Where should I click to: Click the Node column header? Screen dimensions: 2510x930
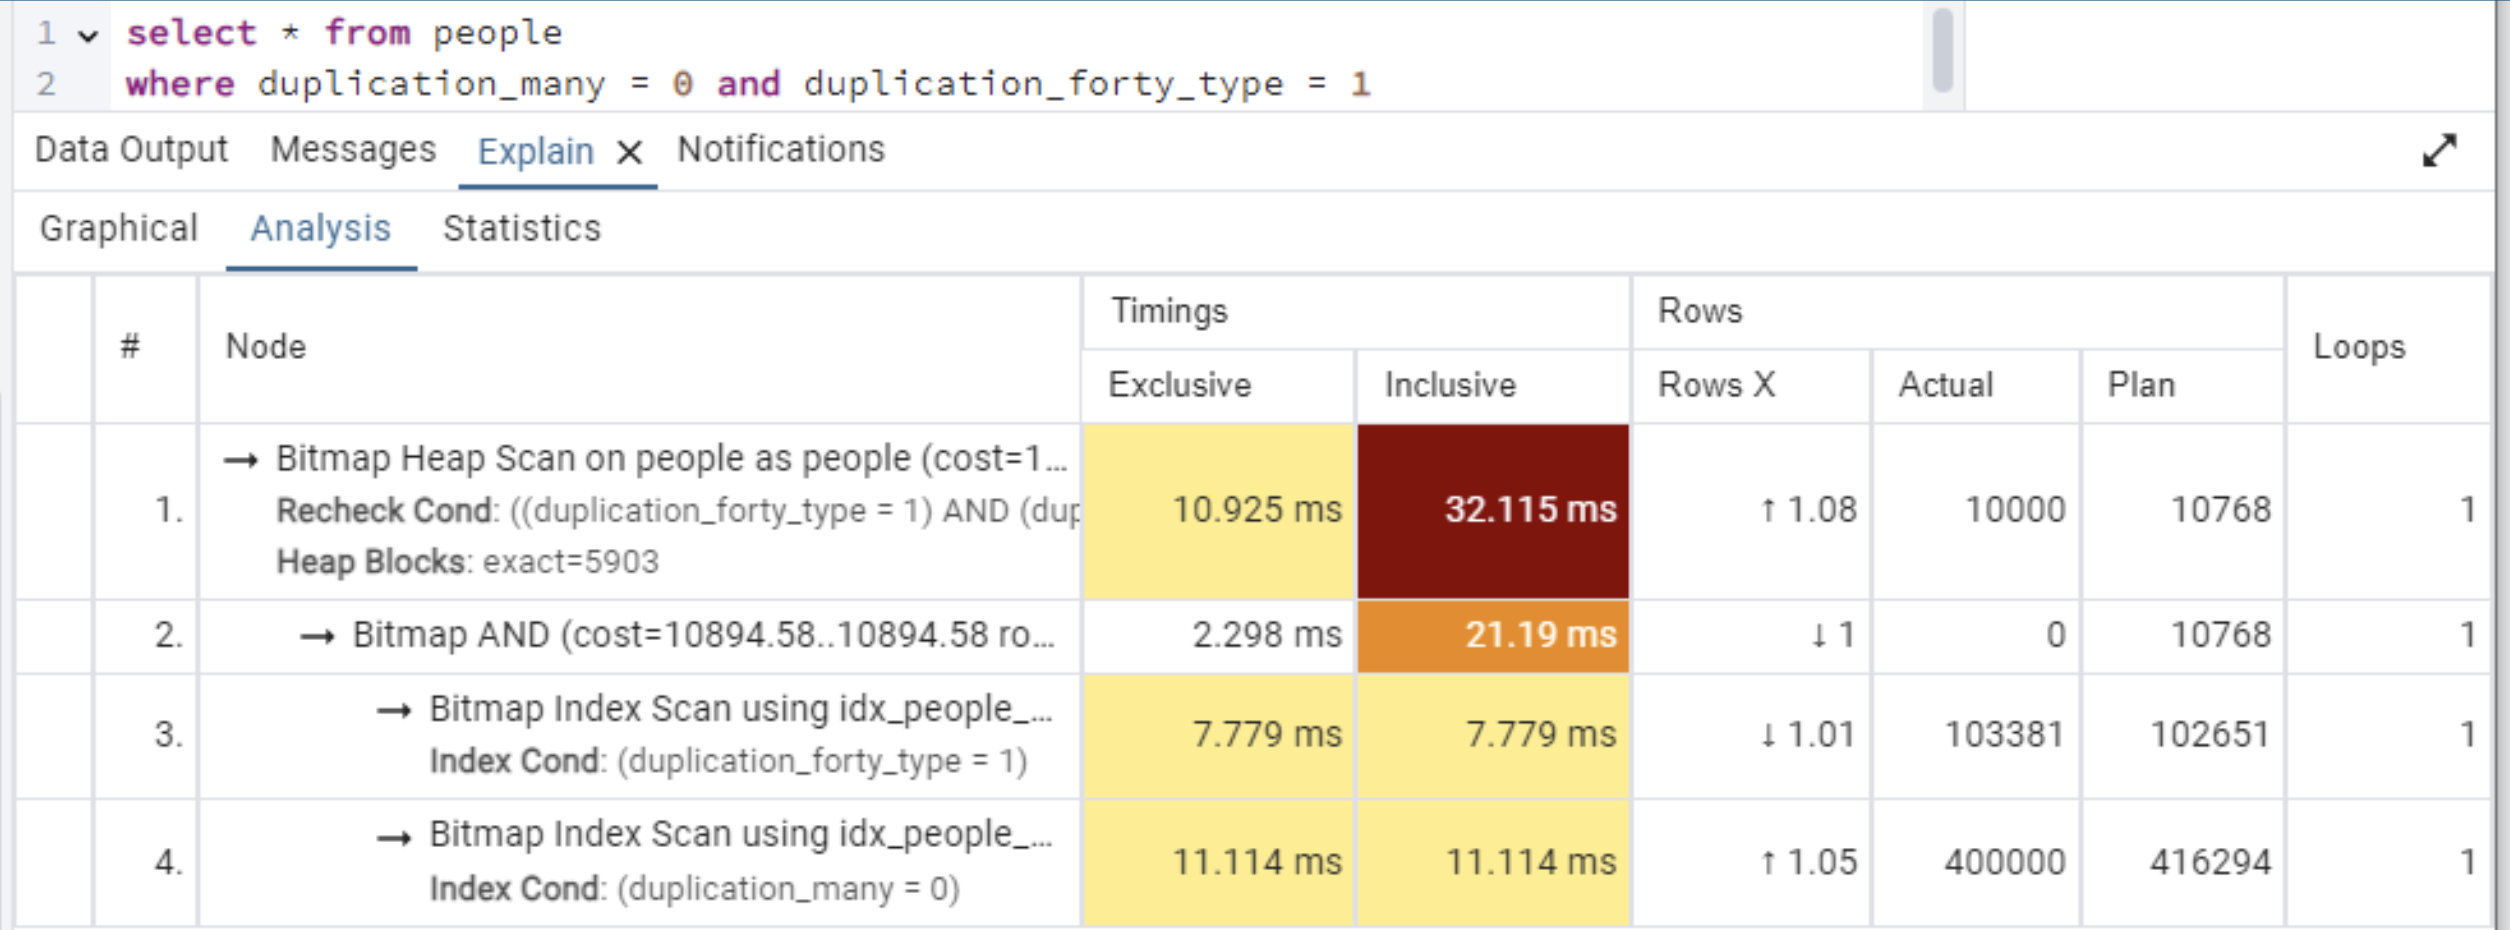point(640,348)
